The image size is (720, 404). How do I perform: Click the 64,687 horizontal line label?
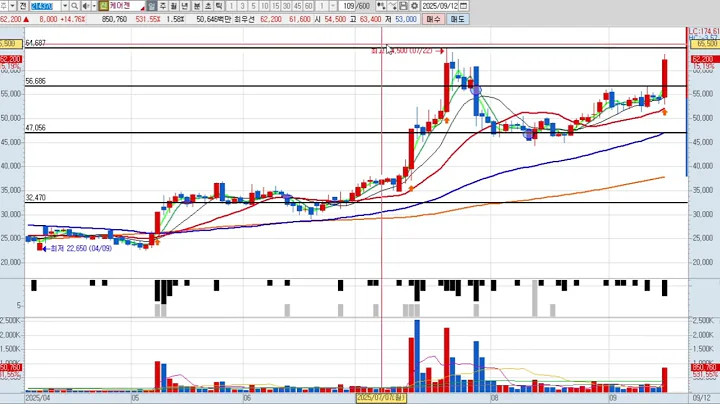[x=35, y=43]
